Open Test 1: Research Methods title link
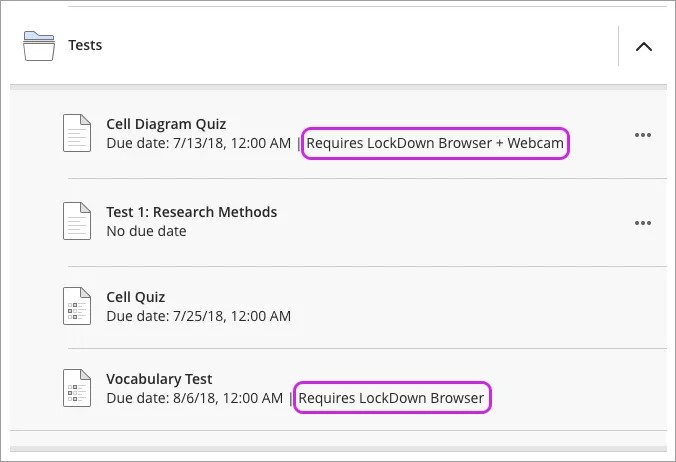 [x=191, y=212]
